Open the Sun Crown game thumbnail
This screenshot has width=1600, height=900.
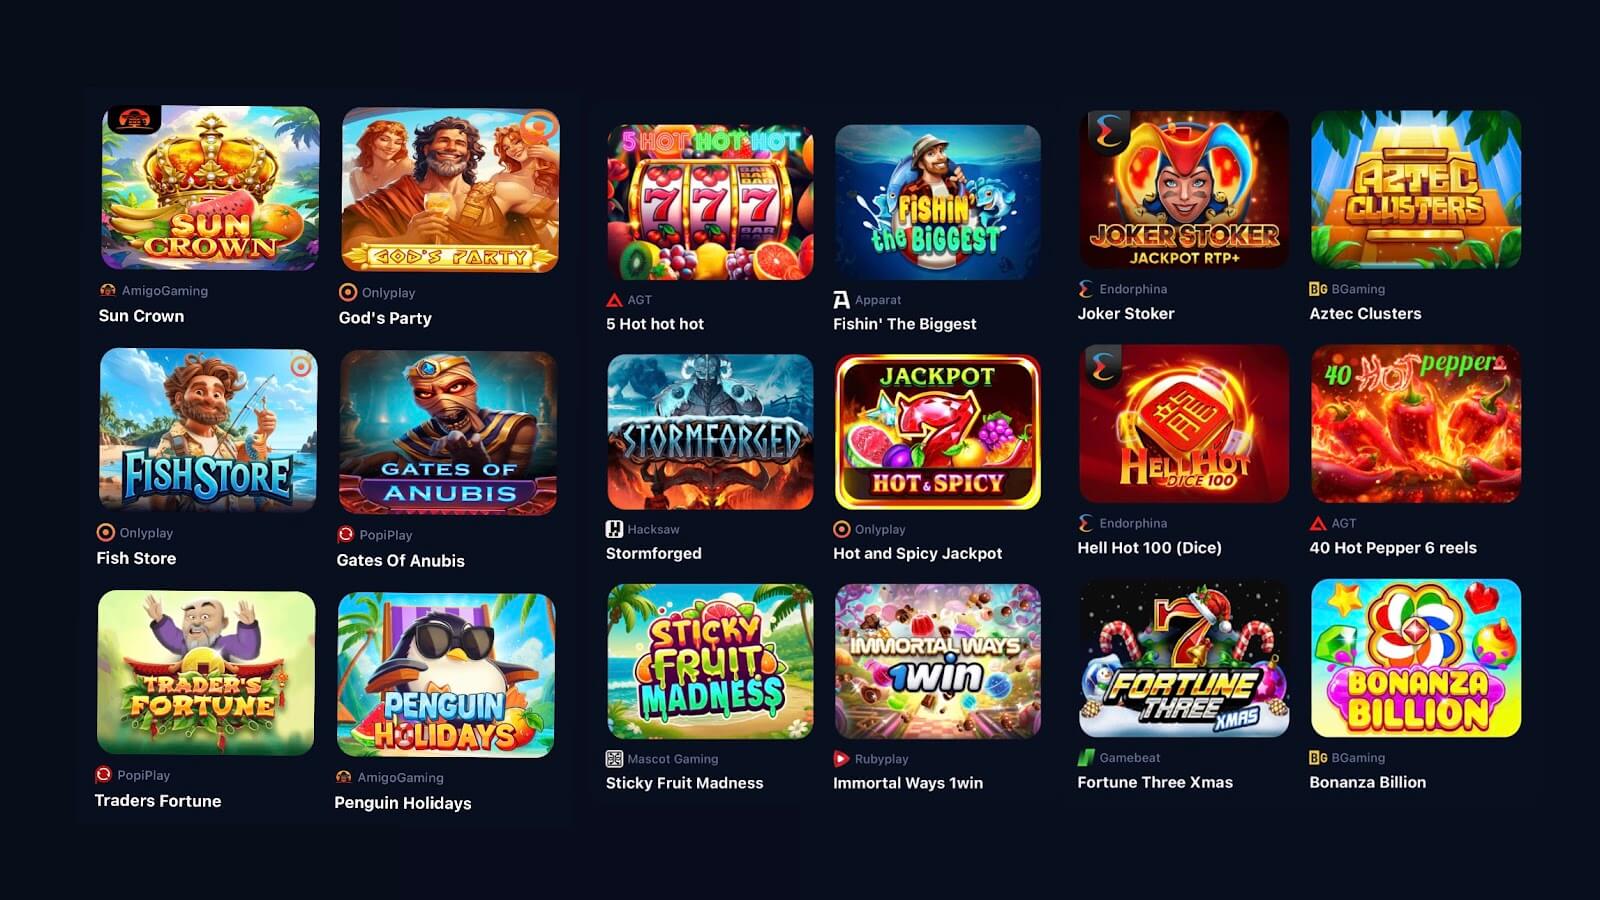tap(210, 188)
